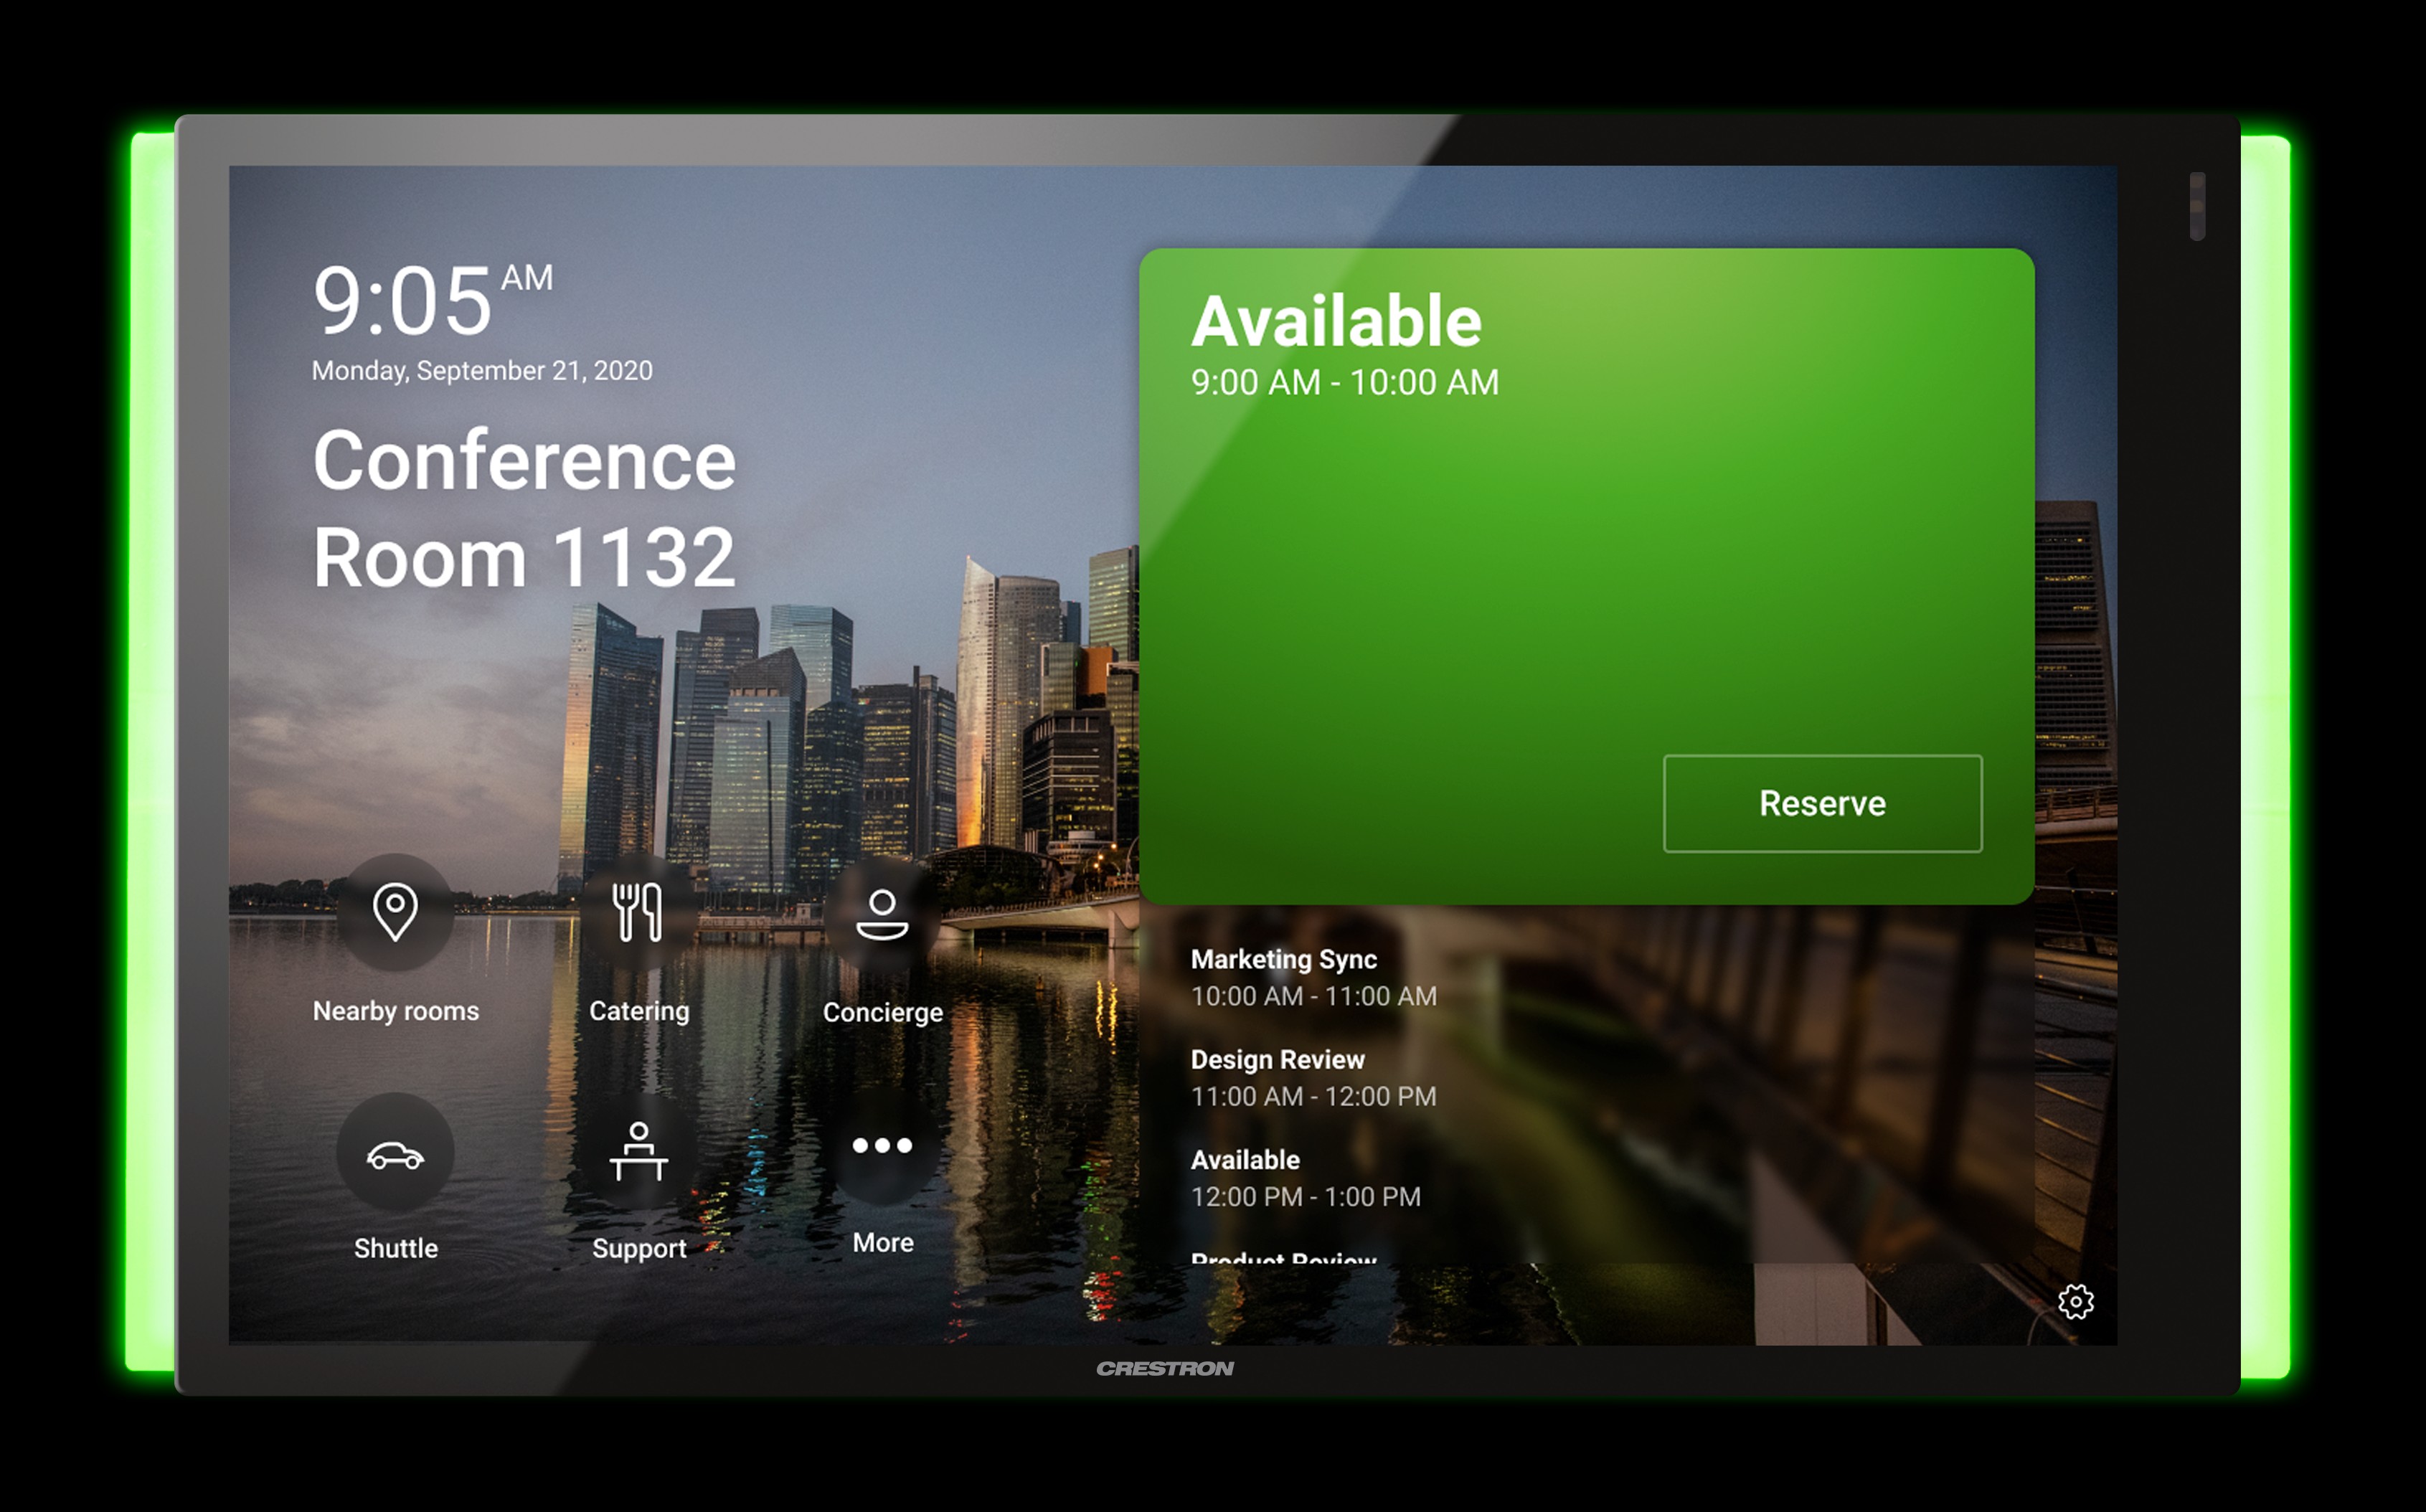Click the Nearby rooms text label
The image size is (2426, 1512).
[395, 1011]
